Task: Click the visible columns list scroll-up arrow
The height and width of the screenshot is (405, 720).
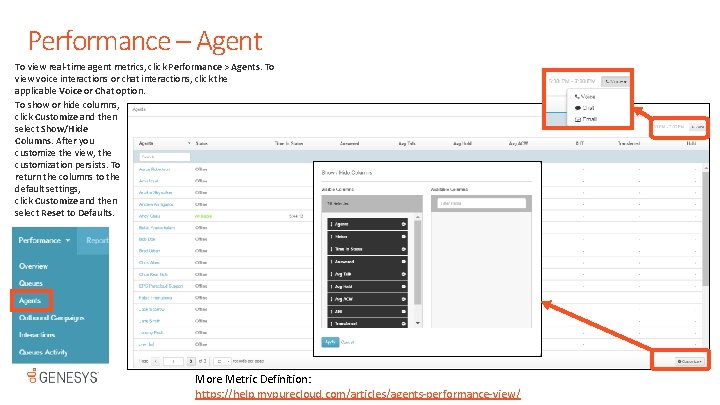Action: click(x=417, y=217)
